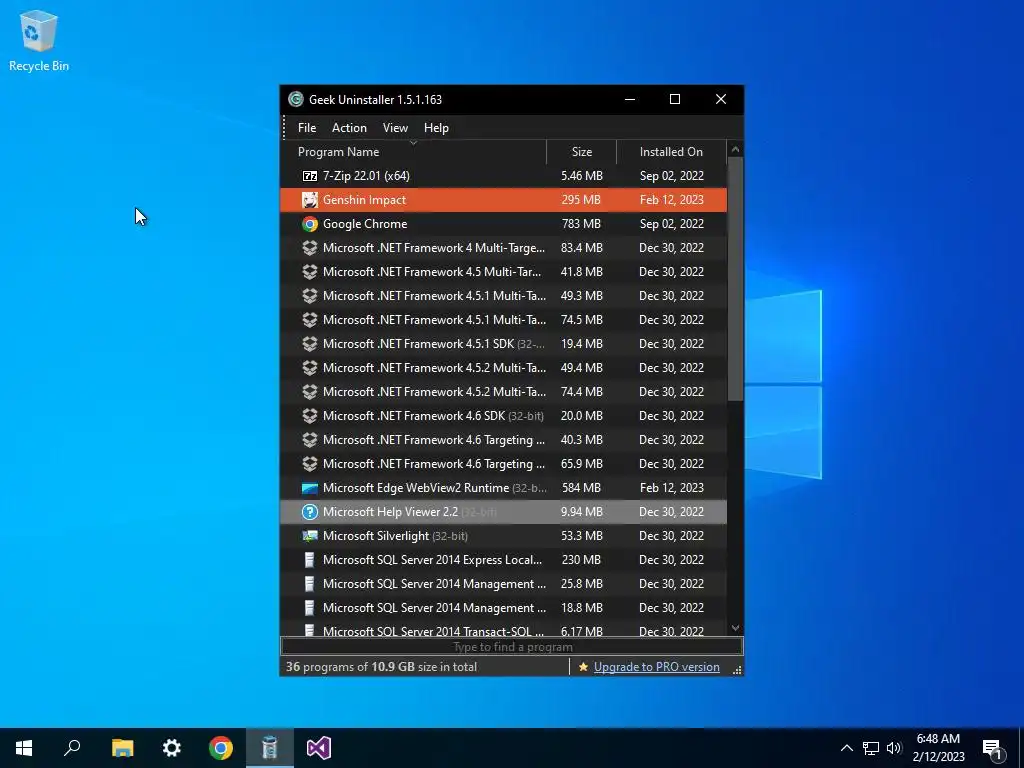Click the .NET Framework 4.5.1 SDK icon
Image resolution: width=1024 pixels, height=768 pixels.
coord(310,344)
